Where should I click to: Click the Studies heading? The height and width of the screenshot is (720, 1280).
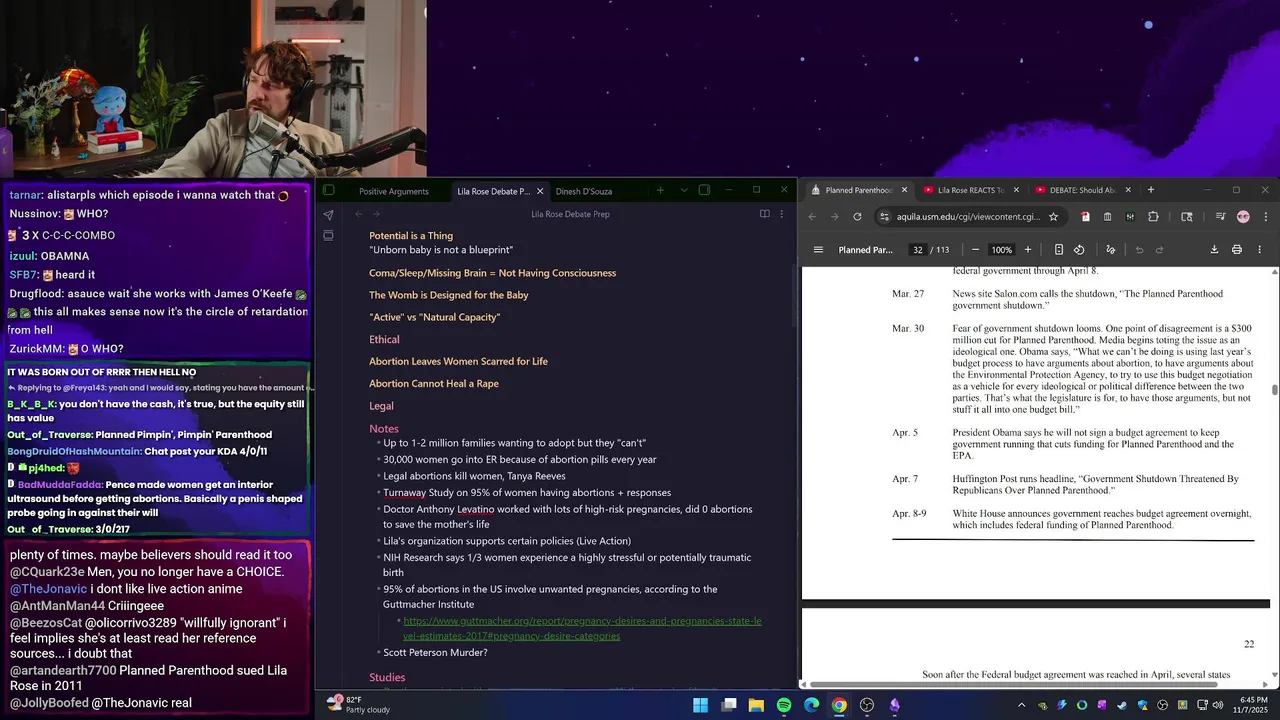click(x=387, y=678)
